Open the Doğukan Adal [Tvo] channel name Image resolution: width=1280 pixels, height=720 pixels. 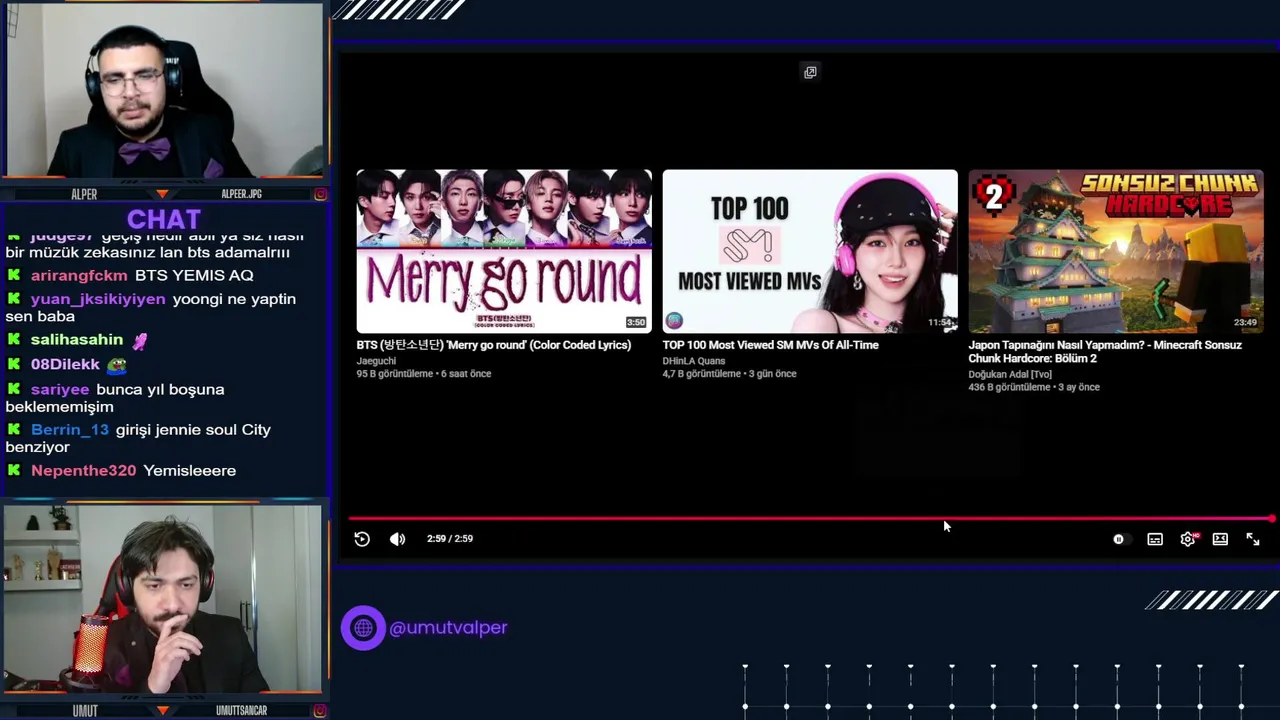pos(1010,374)
